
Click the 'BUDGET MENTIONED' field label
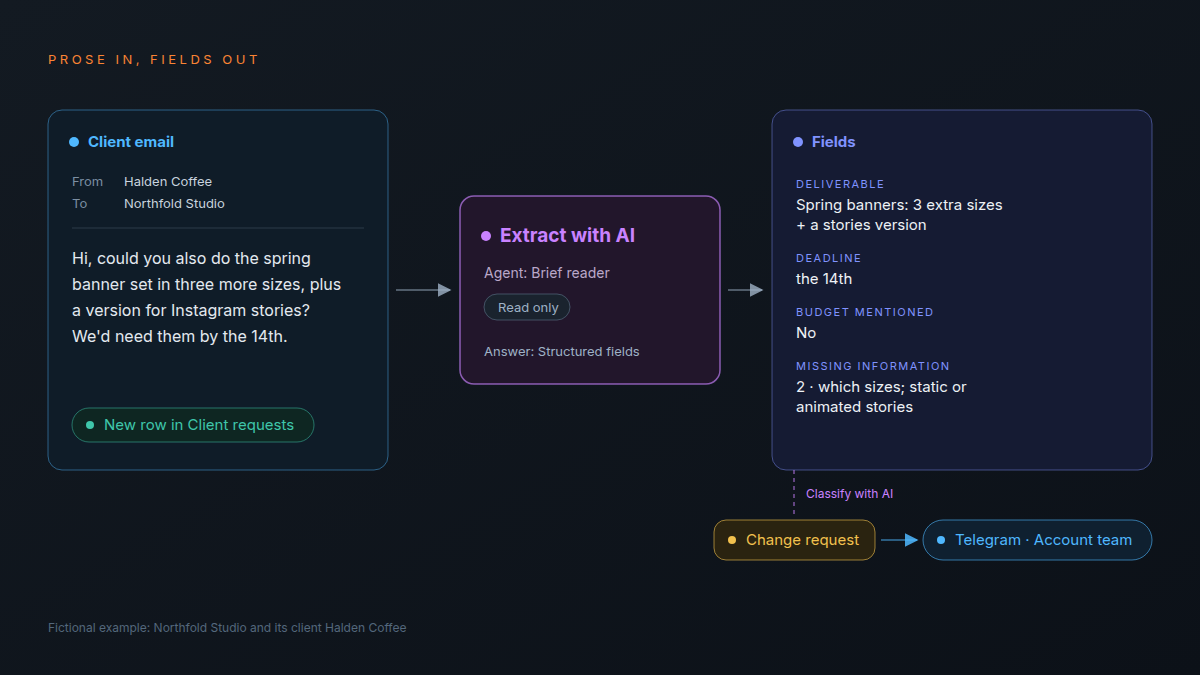click(x=865, y=312)
